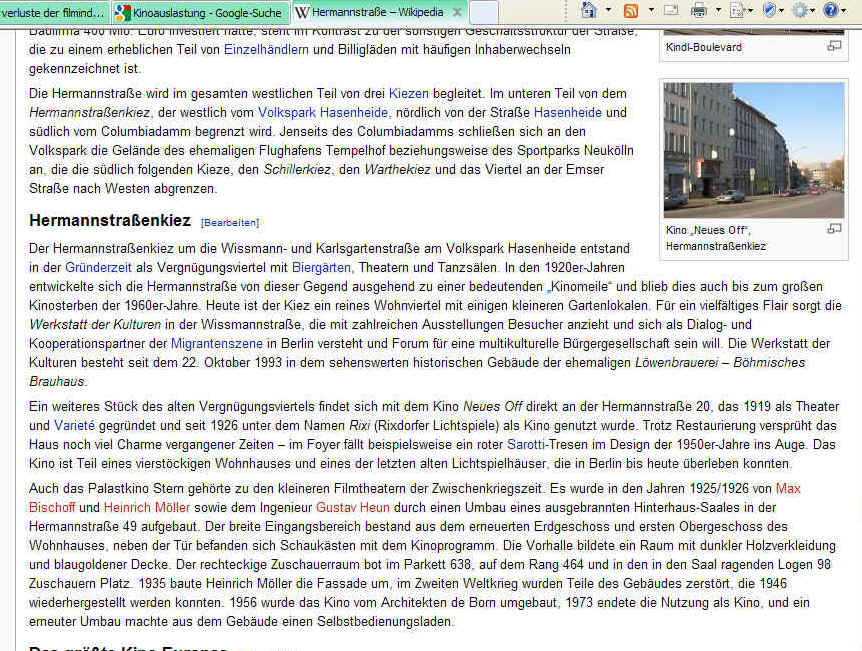Screen dimensions: 862x651
Task: Close the Hermannstraße Wikipedia tab
Action: pos(457,12)
